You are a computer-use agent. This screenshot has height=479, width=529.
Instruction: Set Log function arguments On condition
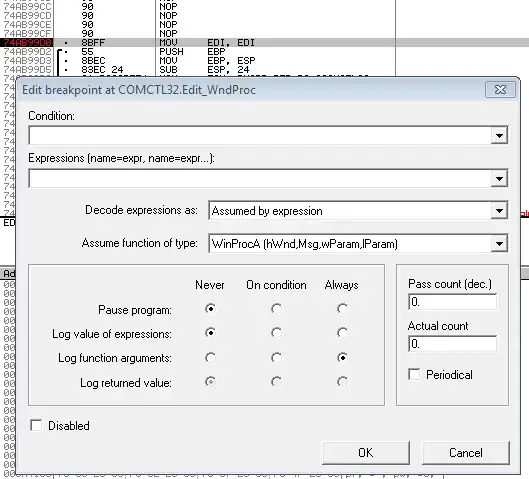[276, 357]
